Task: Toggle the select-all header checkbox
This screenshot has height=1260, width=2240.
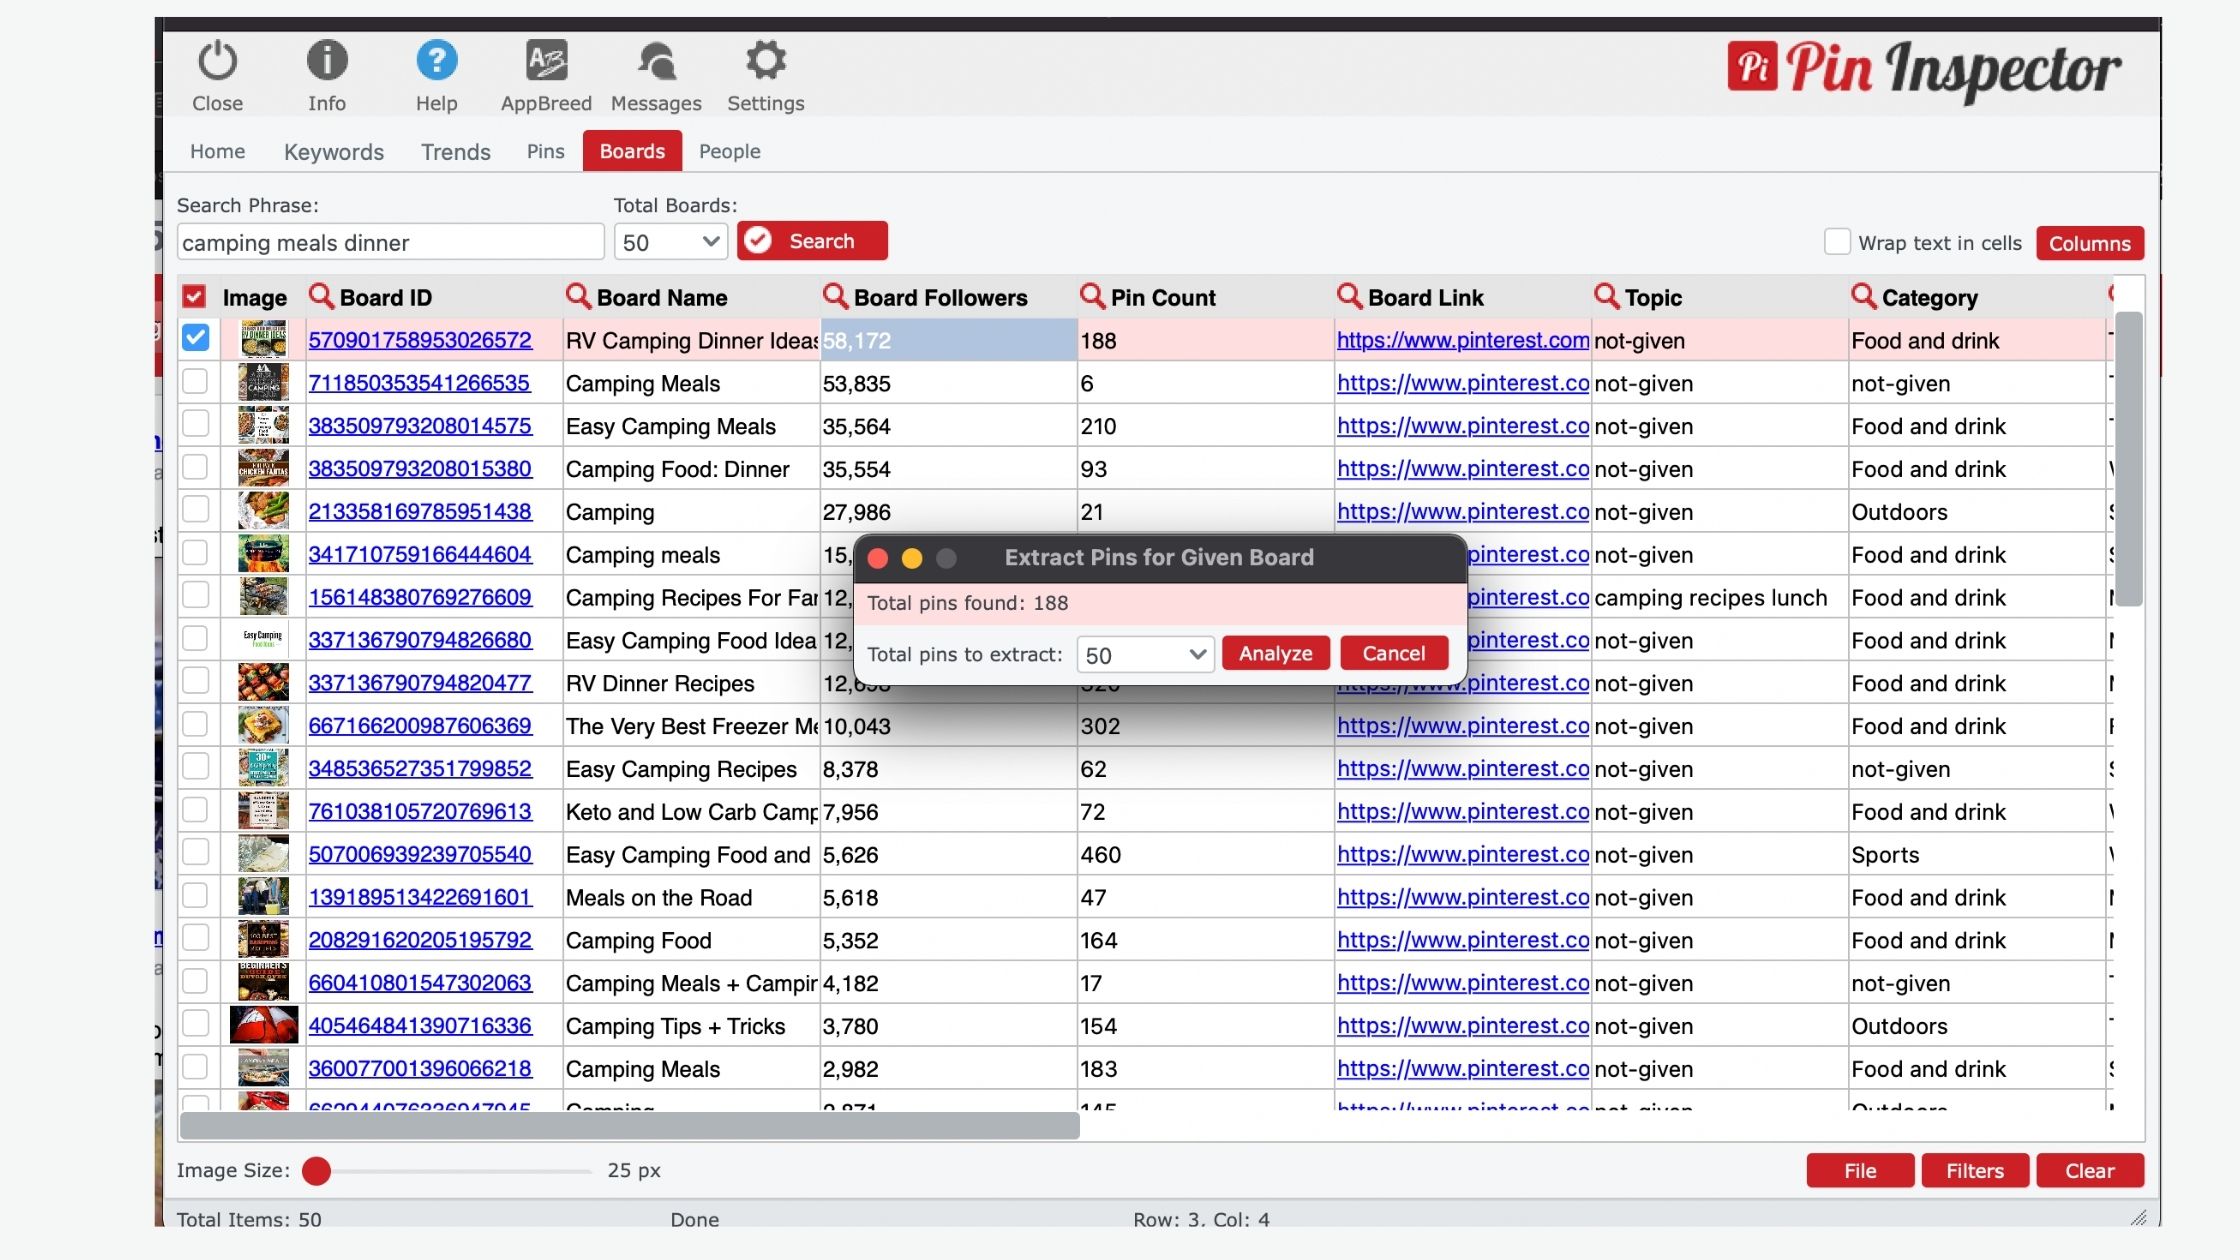Action: point(194,297)
